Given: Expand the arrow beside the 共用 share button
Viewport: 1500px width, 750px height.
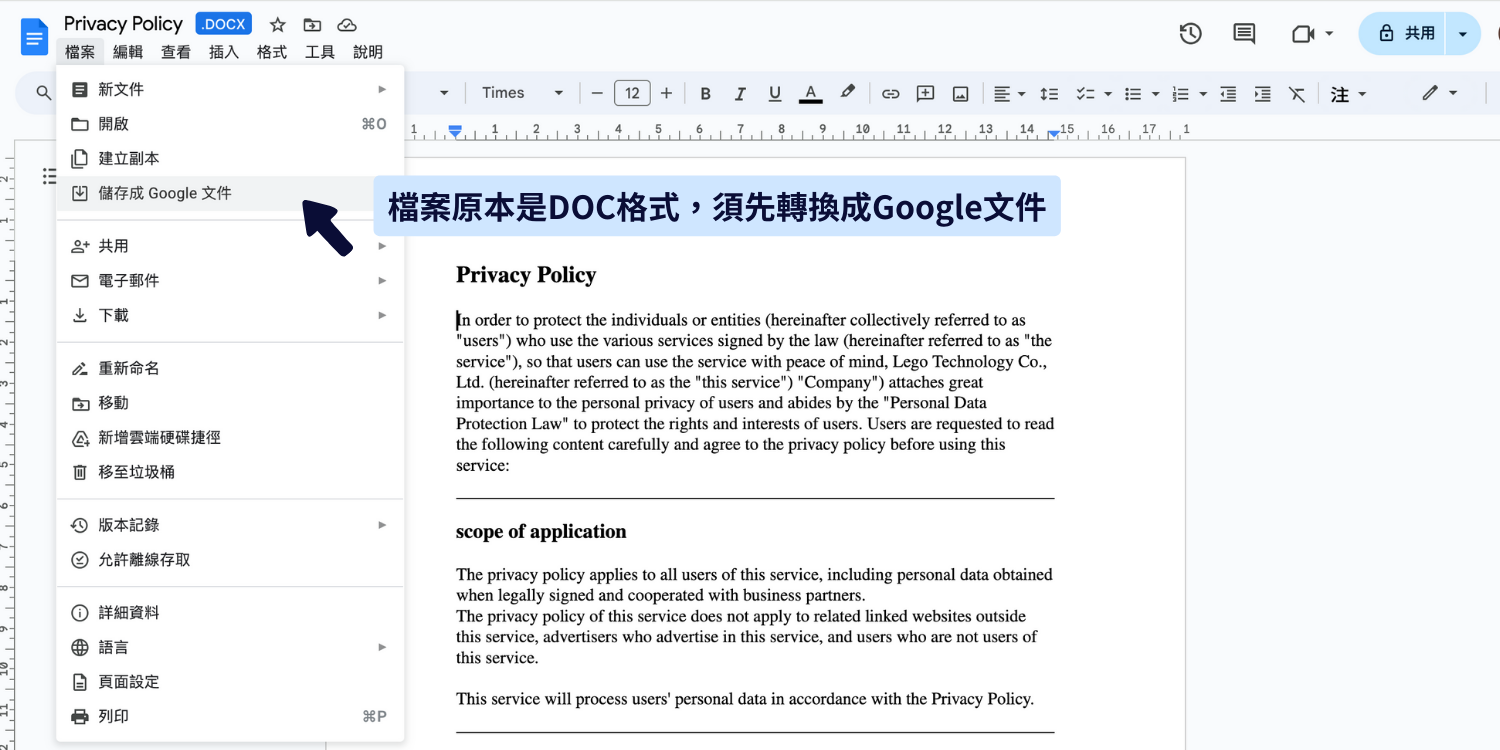Looking at the screenshot, I should pyautogui.click(x=1463, y=34).
